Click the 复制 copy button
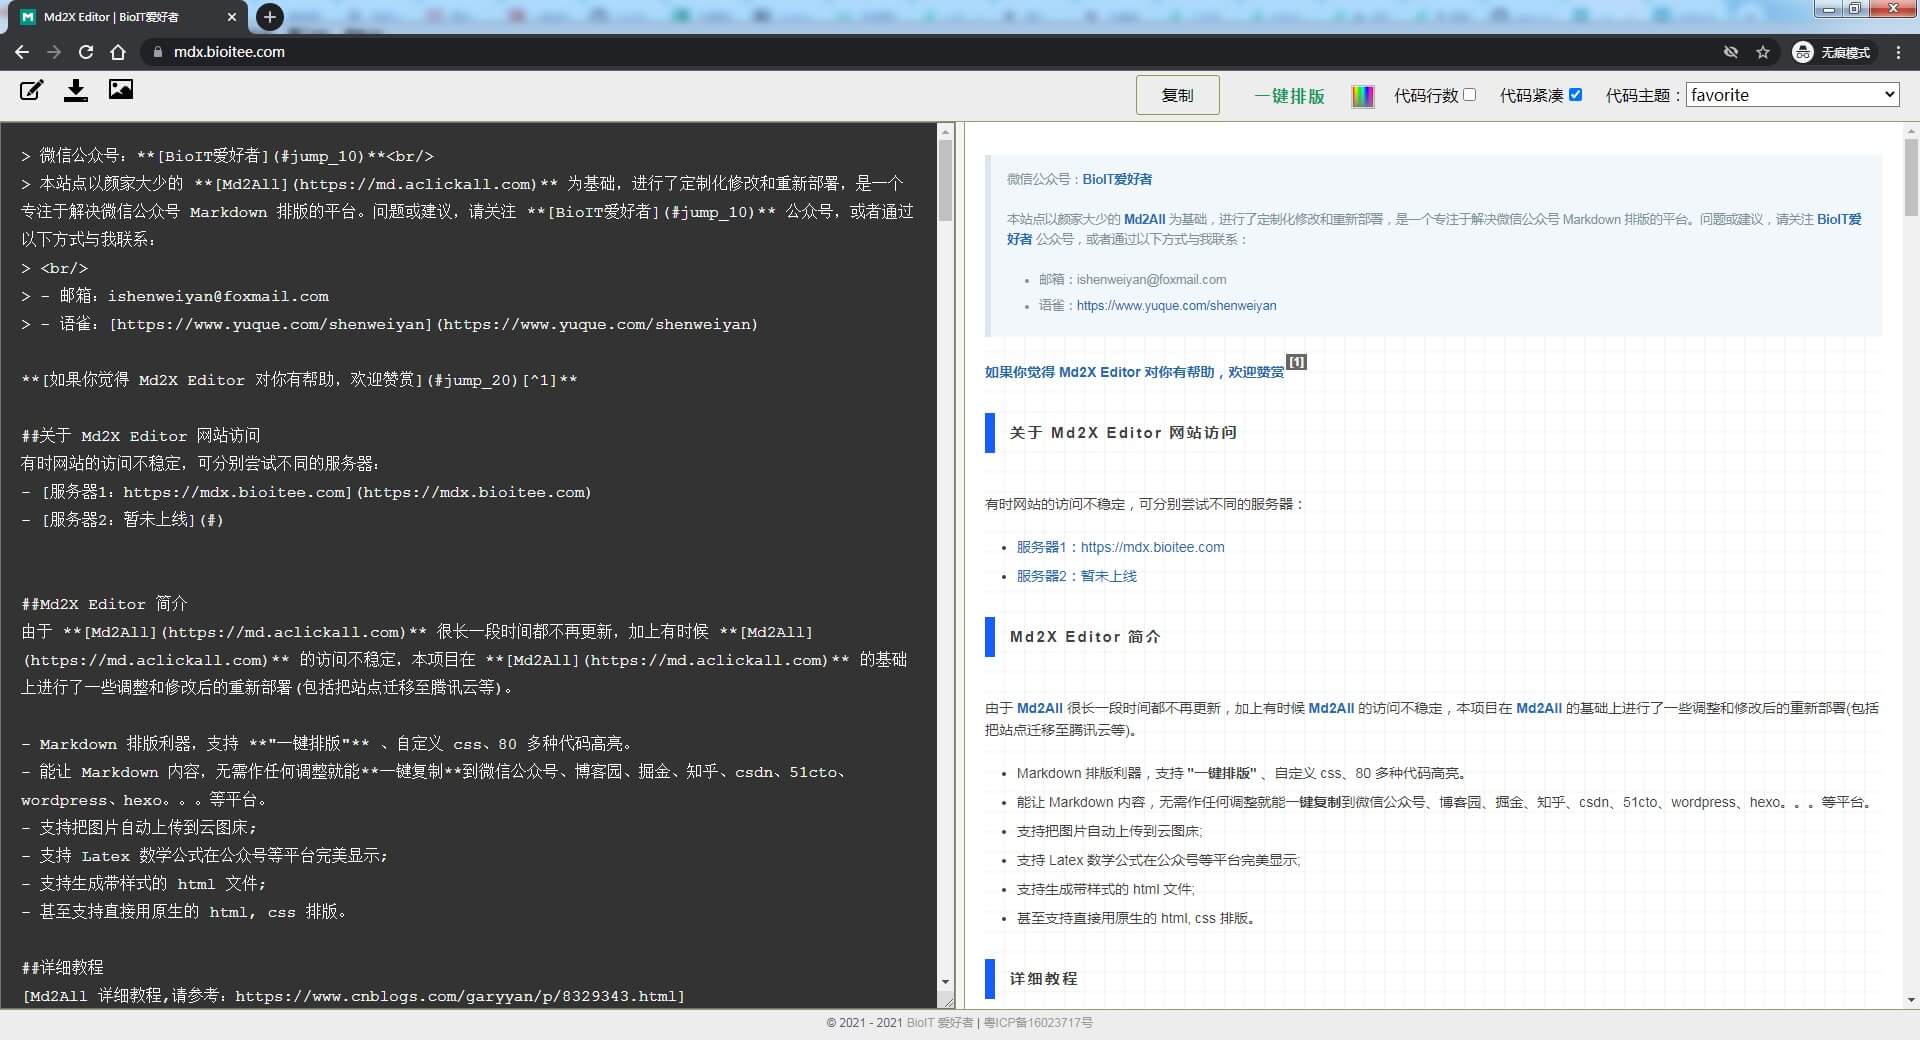This screenshot has height=1040, width=1920. click(1177, 95)
